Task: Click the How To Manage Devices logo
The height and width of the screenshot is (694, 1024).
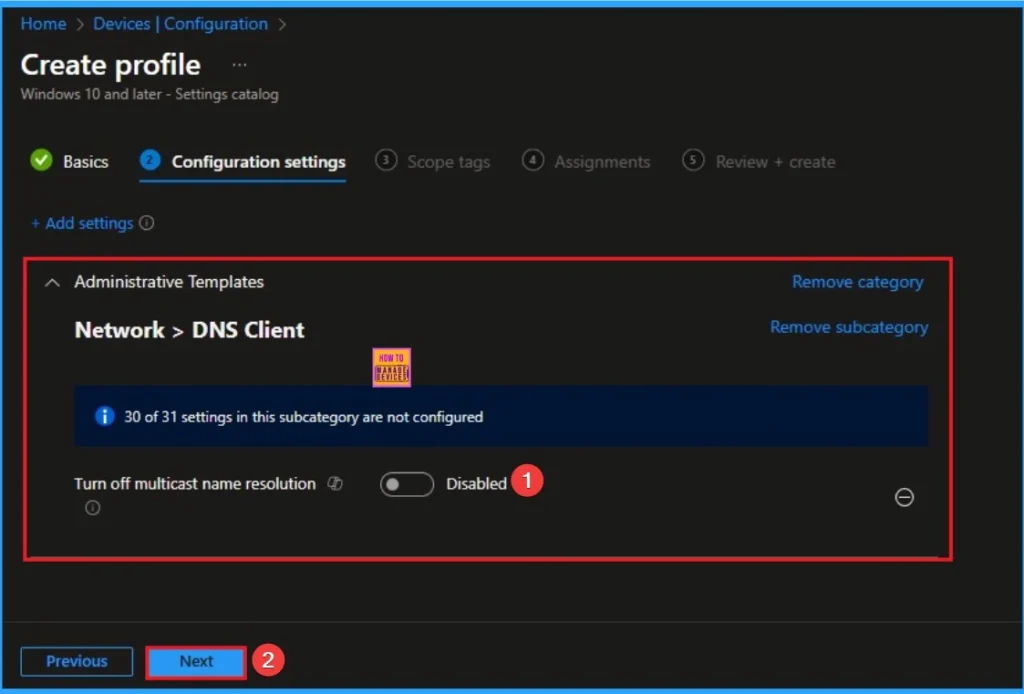Action: pos(391,367)
